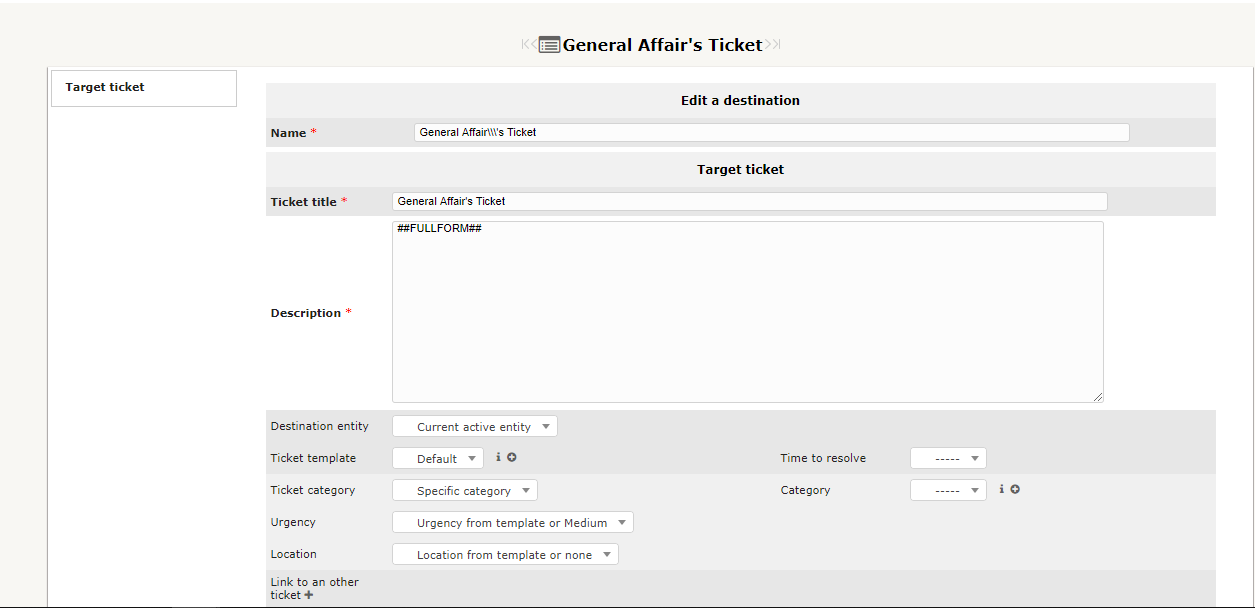This screenshot has height=608, width=1255.
Task: Open the Destination entity dropdown
Action: (x=474, y=425)
